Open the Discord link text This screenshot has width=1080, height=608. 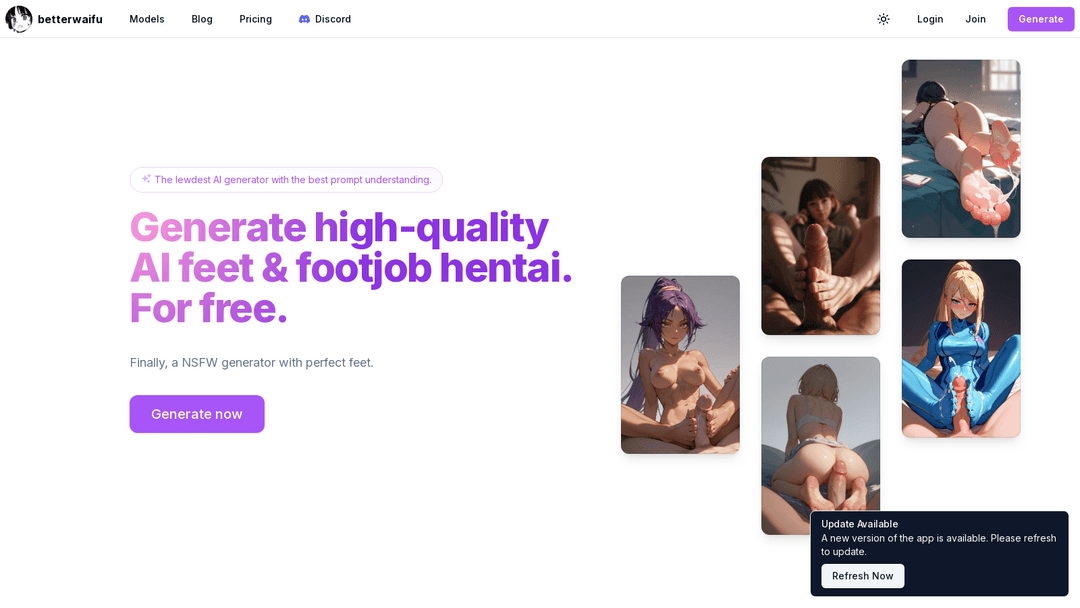point(333,19)
